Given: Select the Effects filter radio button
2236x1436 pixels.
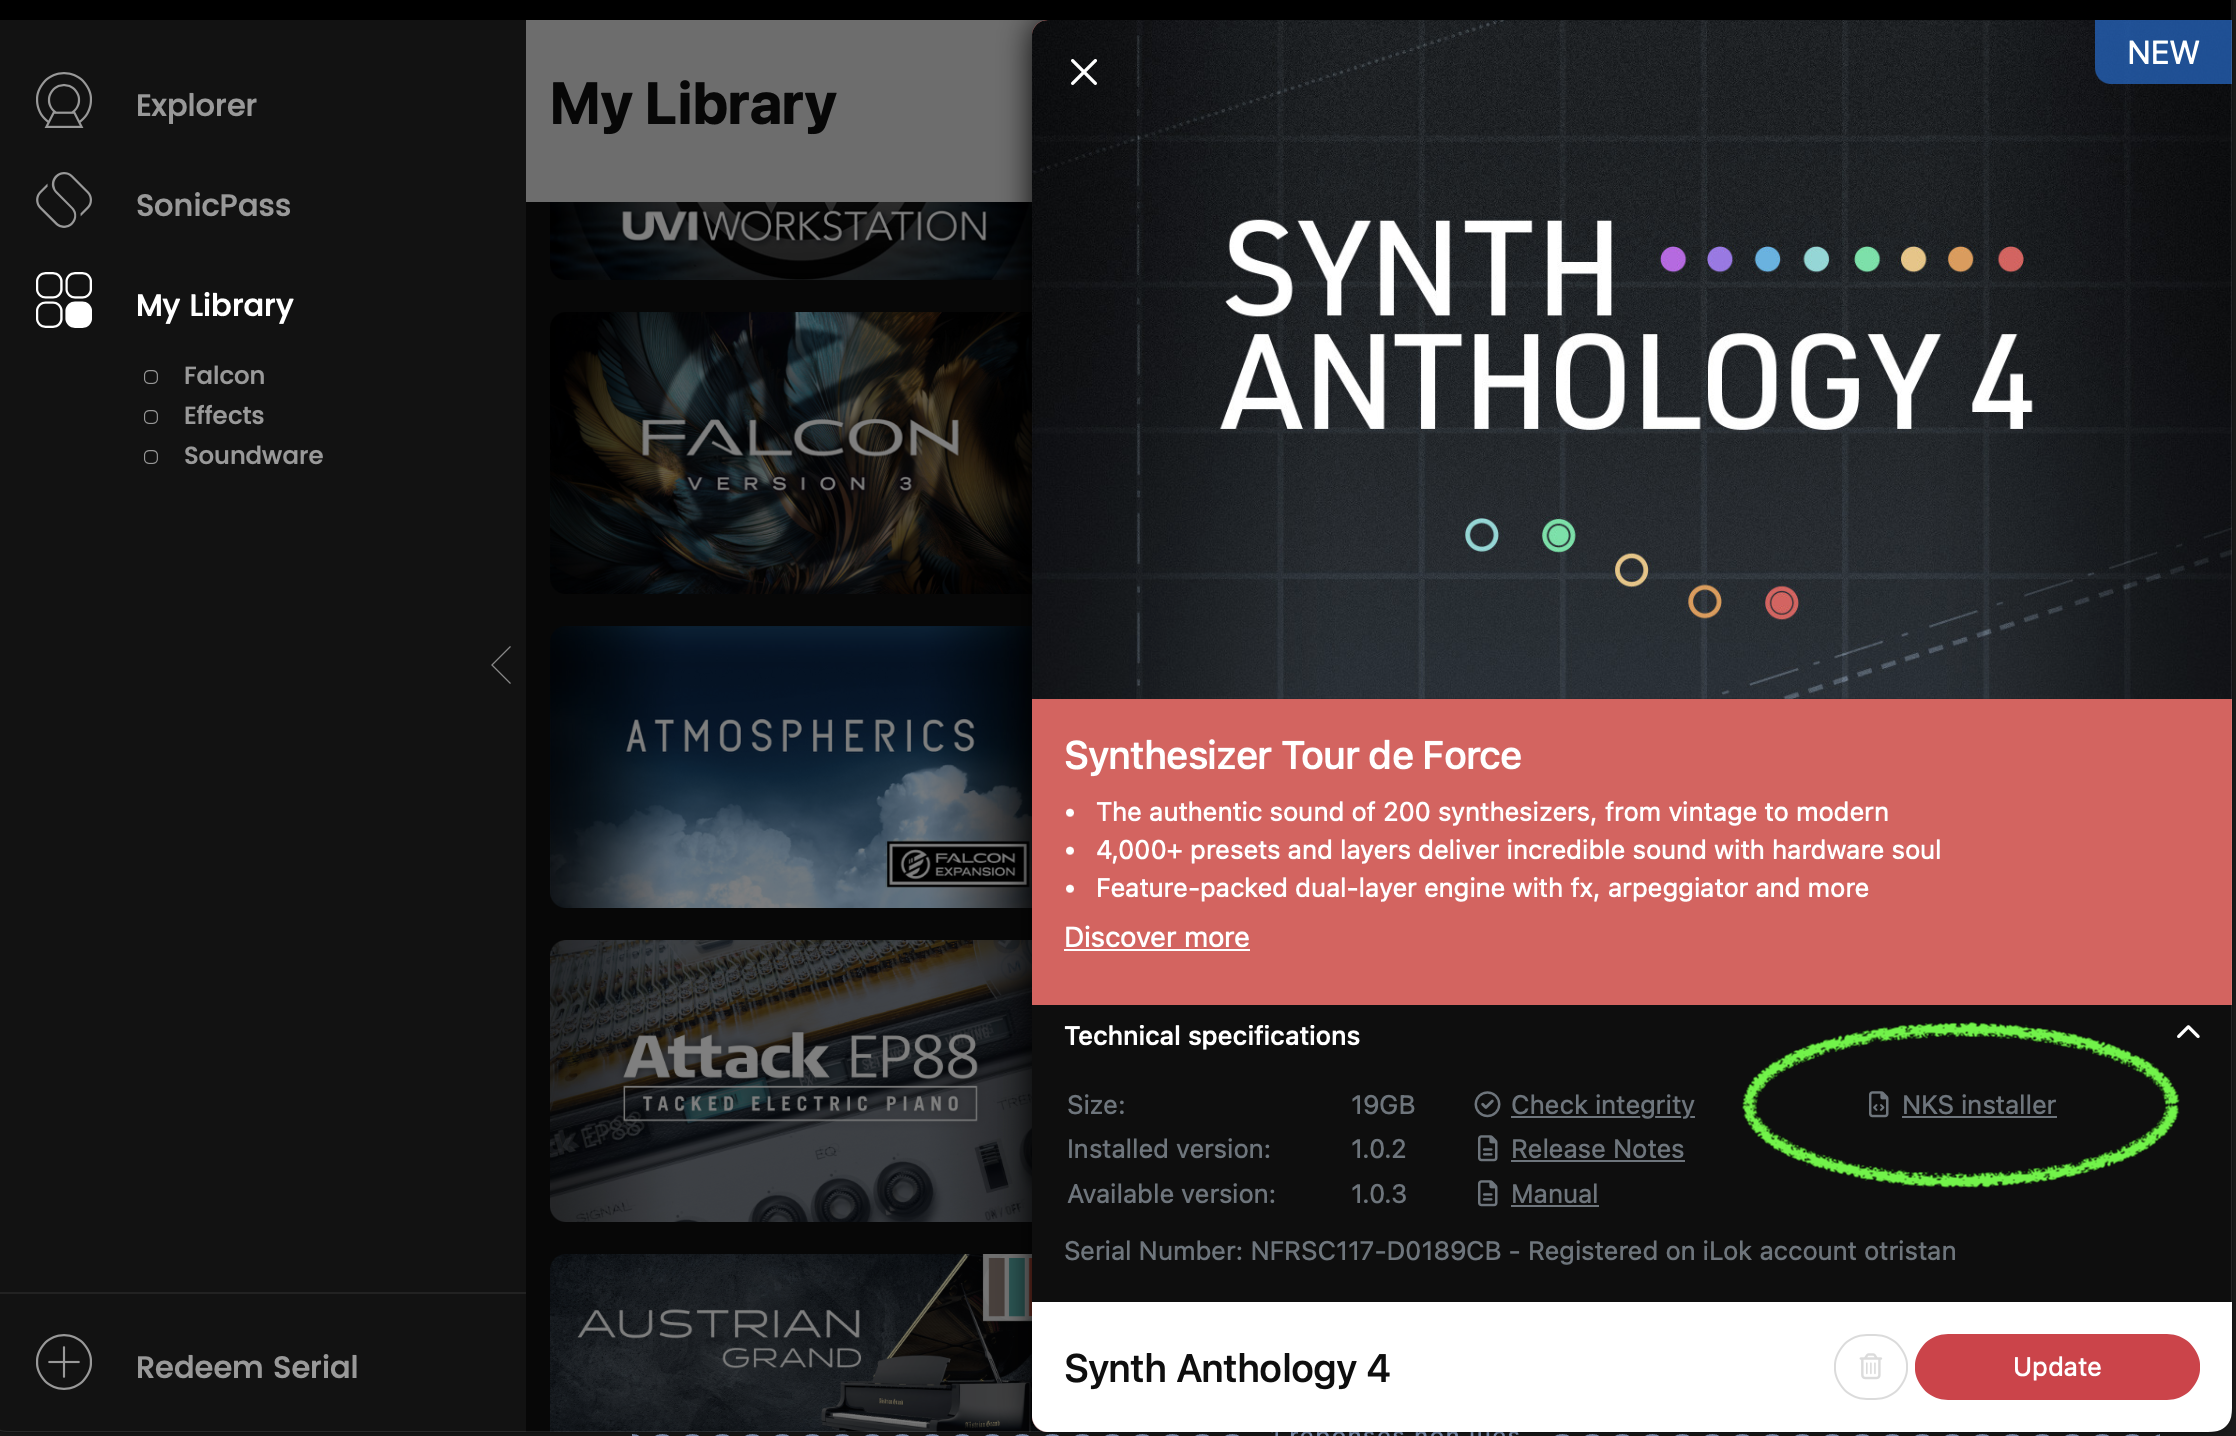Looking at the screenshot, I should (151, 417).
